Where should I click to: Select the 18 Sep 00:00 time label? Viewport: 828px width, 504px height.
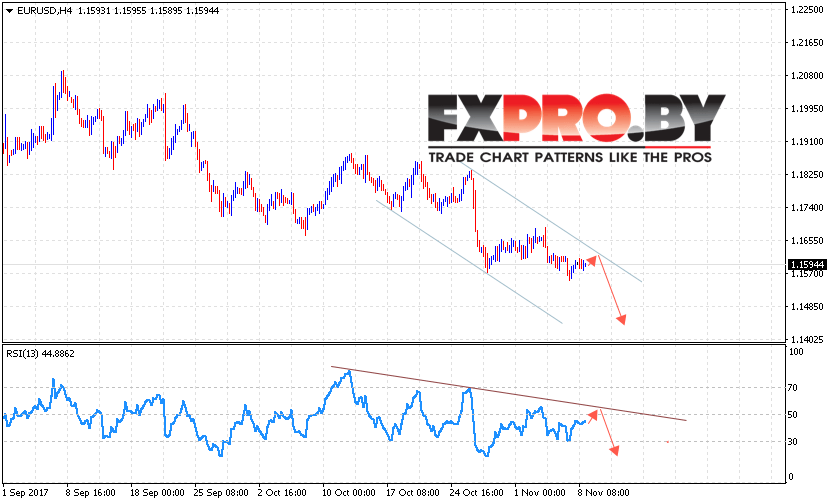[157, 493]
